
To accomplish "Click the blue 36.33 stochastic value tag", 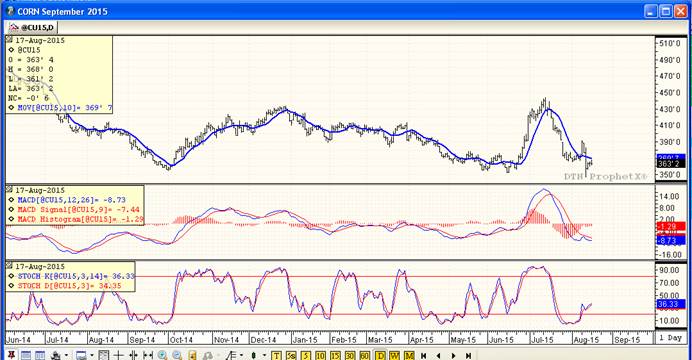I will 671,304.
